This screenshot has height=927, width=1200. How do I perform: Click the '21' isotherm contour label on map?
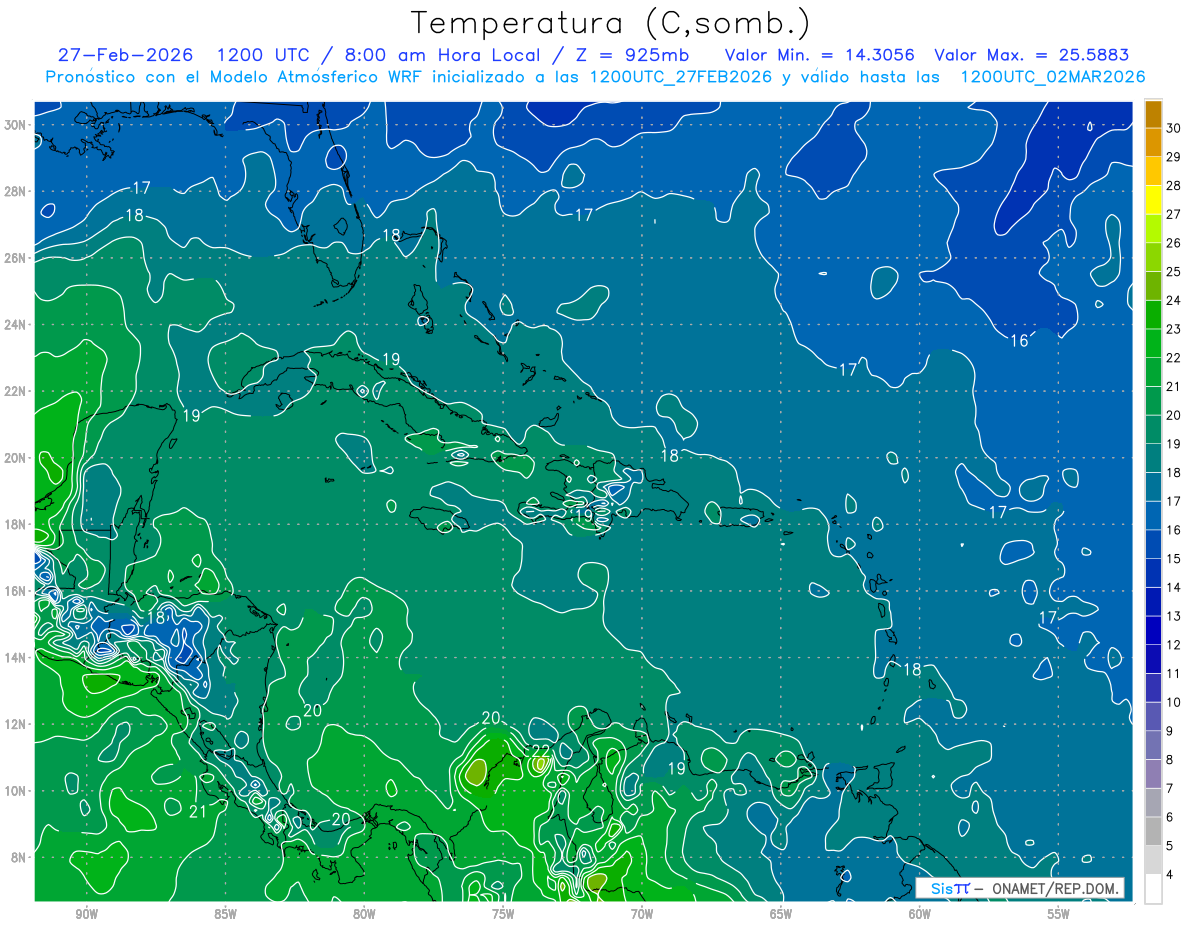(x=198, y=811)
